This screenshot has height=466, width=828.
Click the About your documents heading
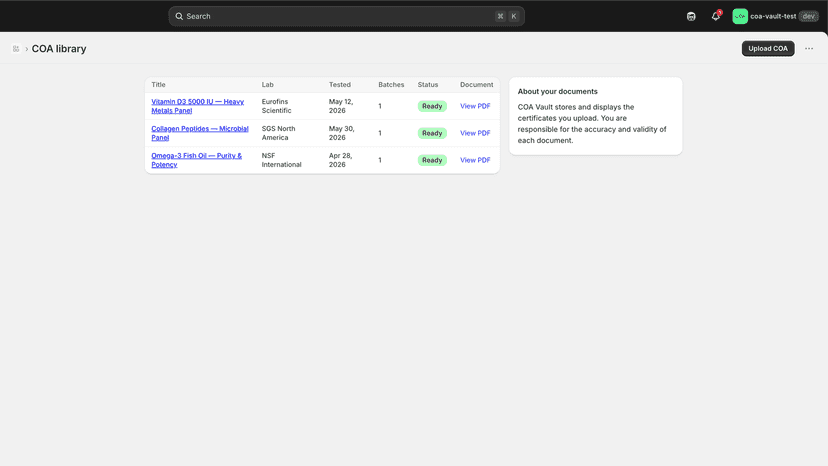pyautogui.click(x=558, y=91)
